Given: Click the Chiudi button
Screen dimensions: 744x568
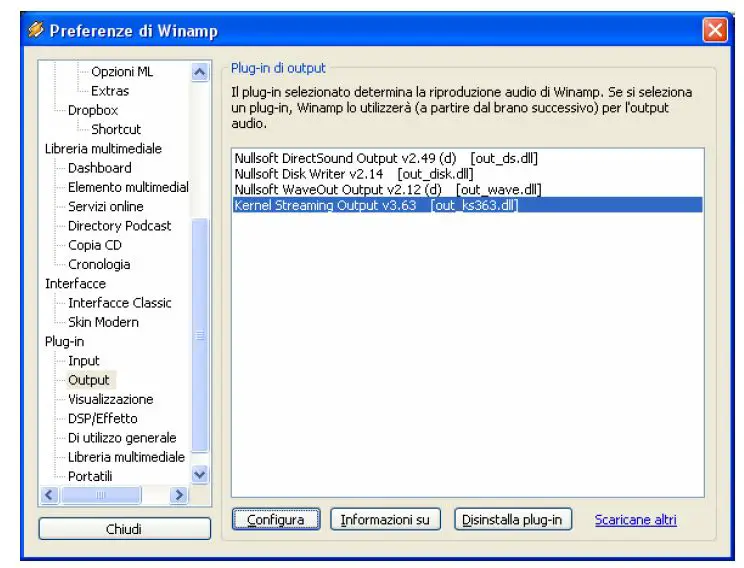Looking at the screenshot, I should (124, 529).
